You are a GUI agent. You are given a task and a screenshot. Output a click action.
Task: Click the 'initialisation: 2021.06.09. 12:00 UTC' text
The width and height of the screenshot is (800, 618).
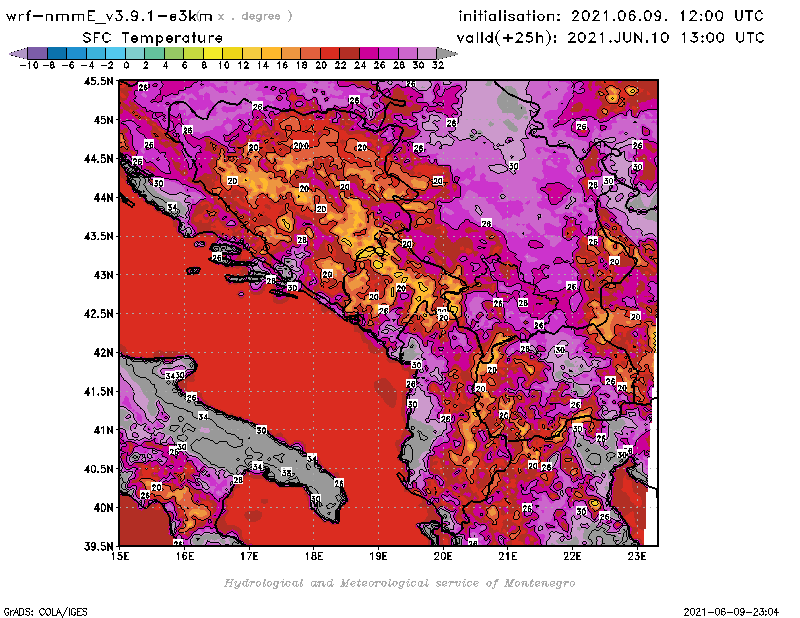(611, 16)
